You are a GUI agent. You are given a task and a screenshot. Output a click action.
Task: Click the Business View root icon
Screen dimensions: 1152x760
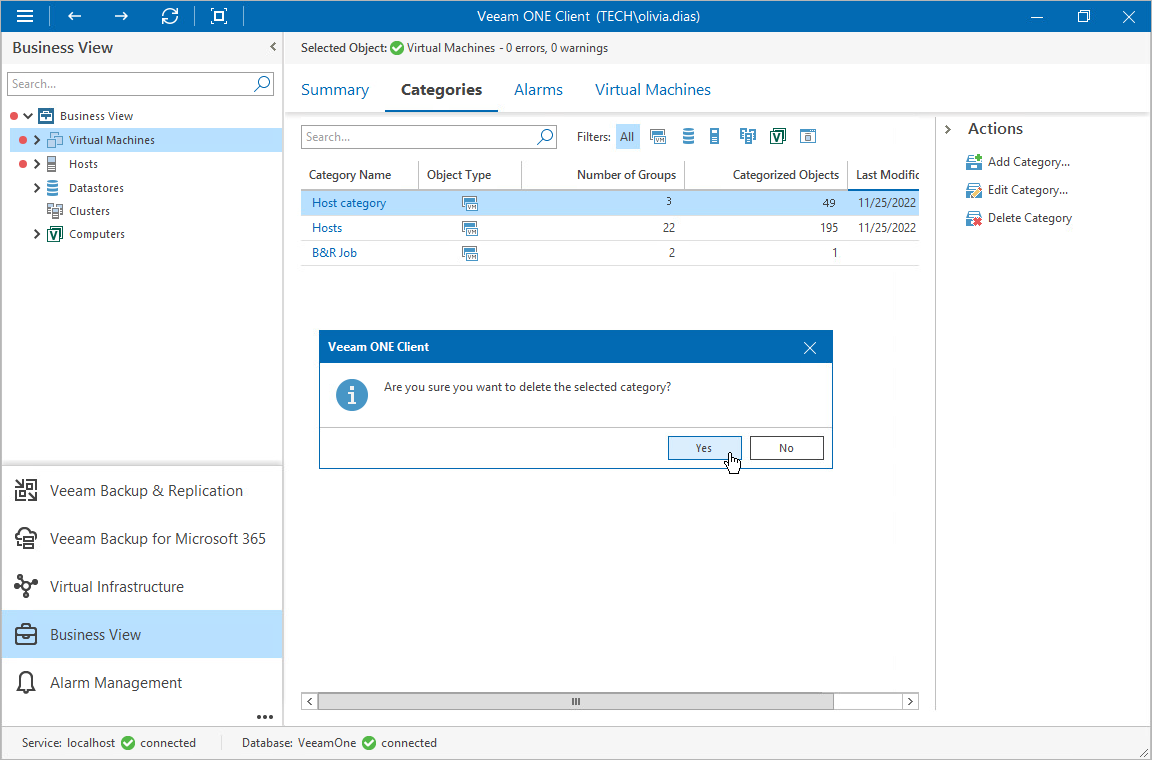[46, 116]
